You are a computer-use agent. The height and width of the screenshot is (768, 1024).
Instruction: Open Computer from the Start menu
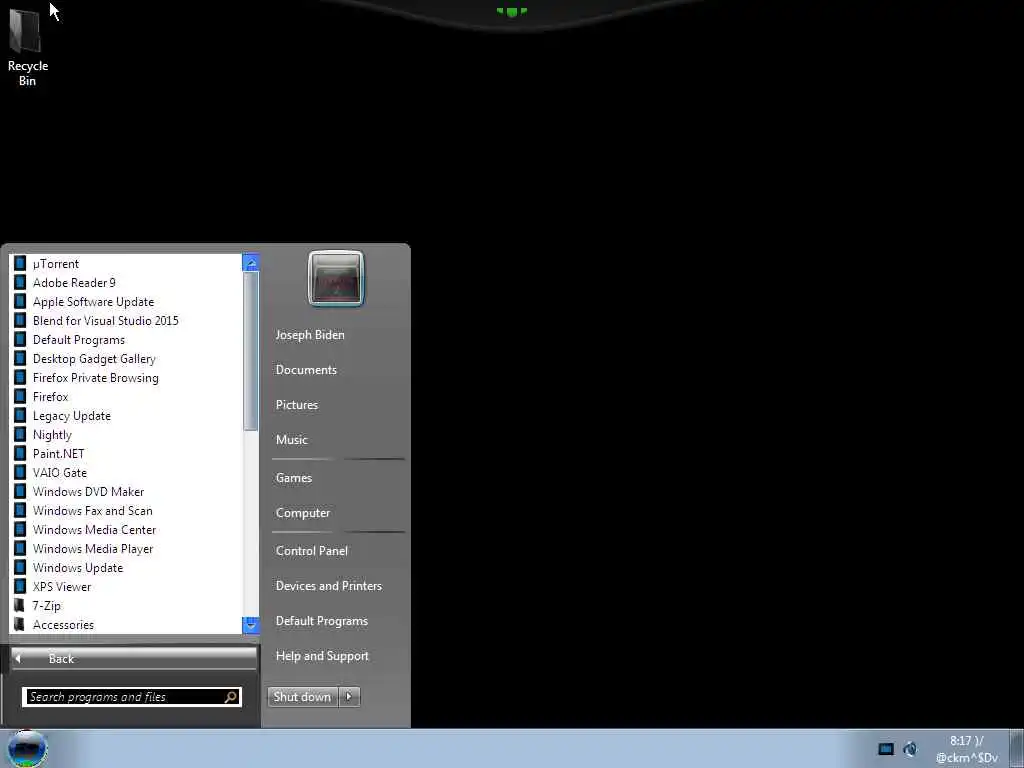tap(302, 513)
